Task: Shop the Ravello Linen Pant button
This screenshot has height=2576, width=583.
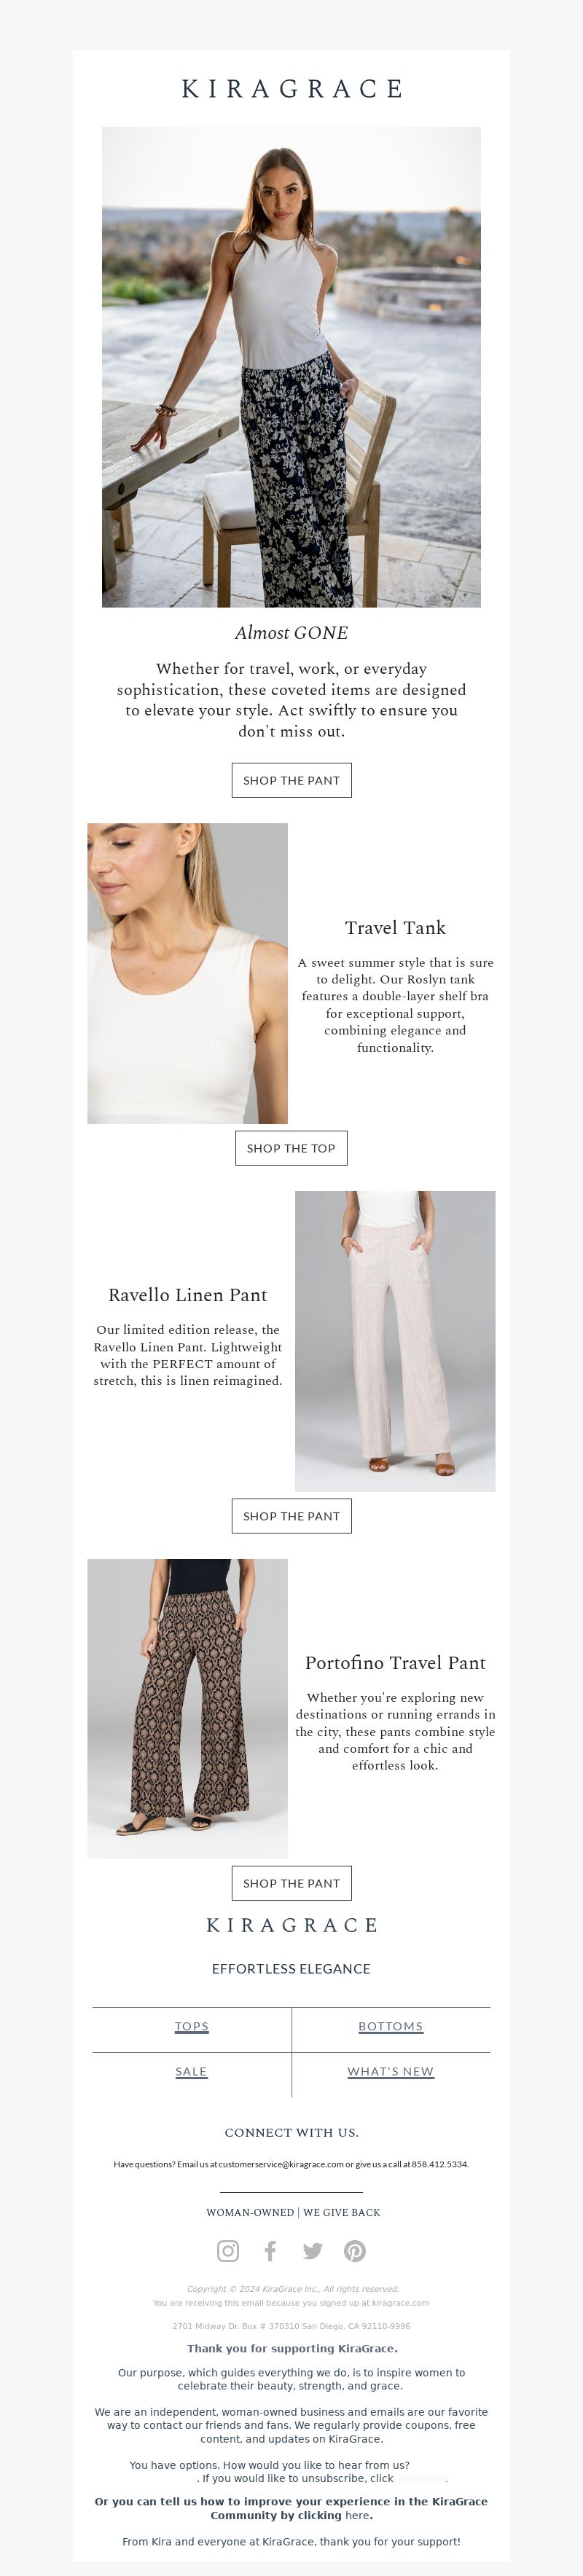Action: (x=291, y=1516)
